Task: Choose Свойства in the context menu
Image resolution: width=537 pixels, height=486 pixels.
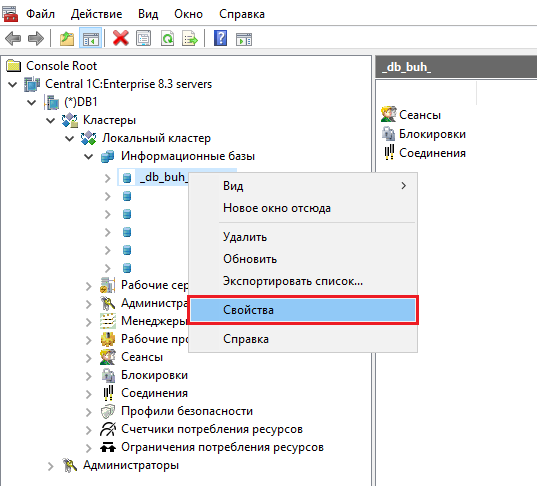Action: (303, 310)
